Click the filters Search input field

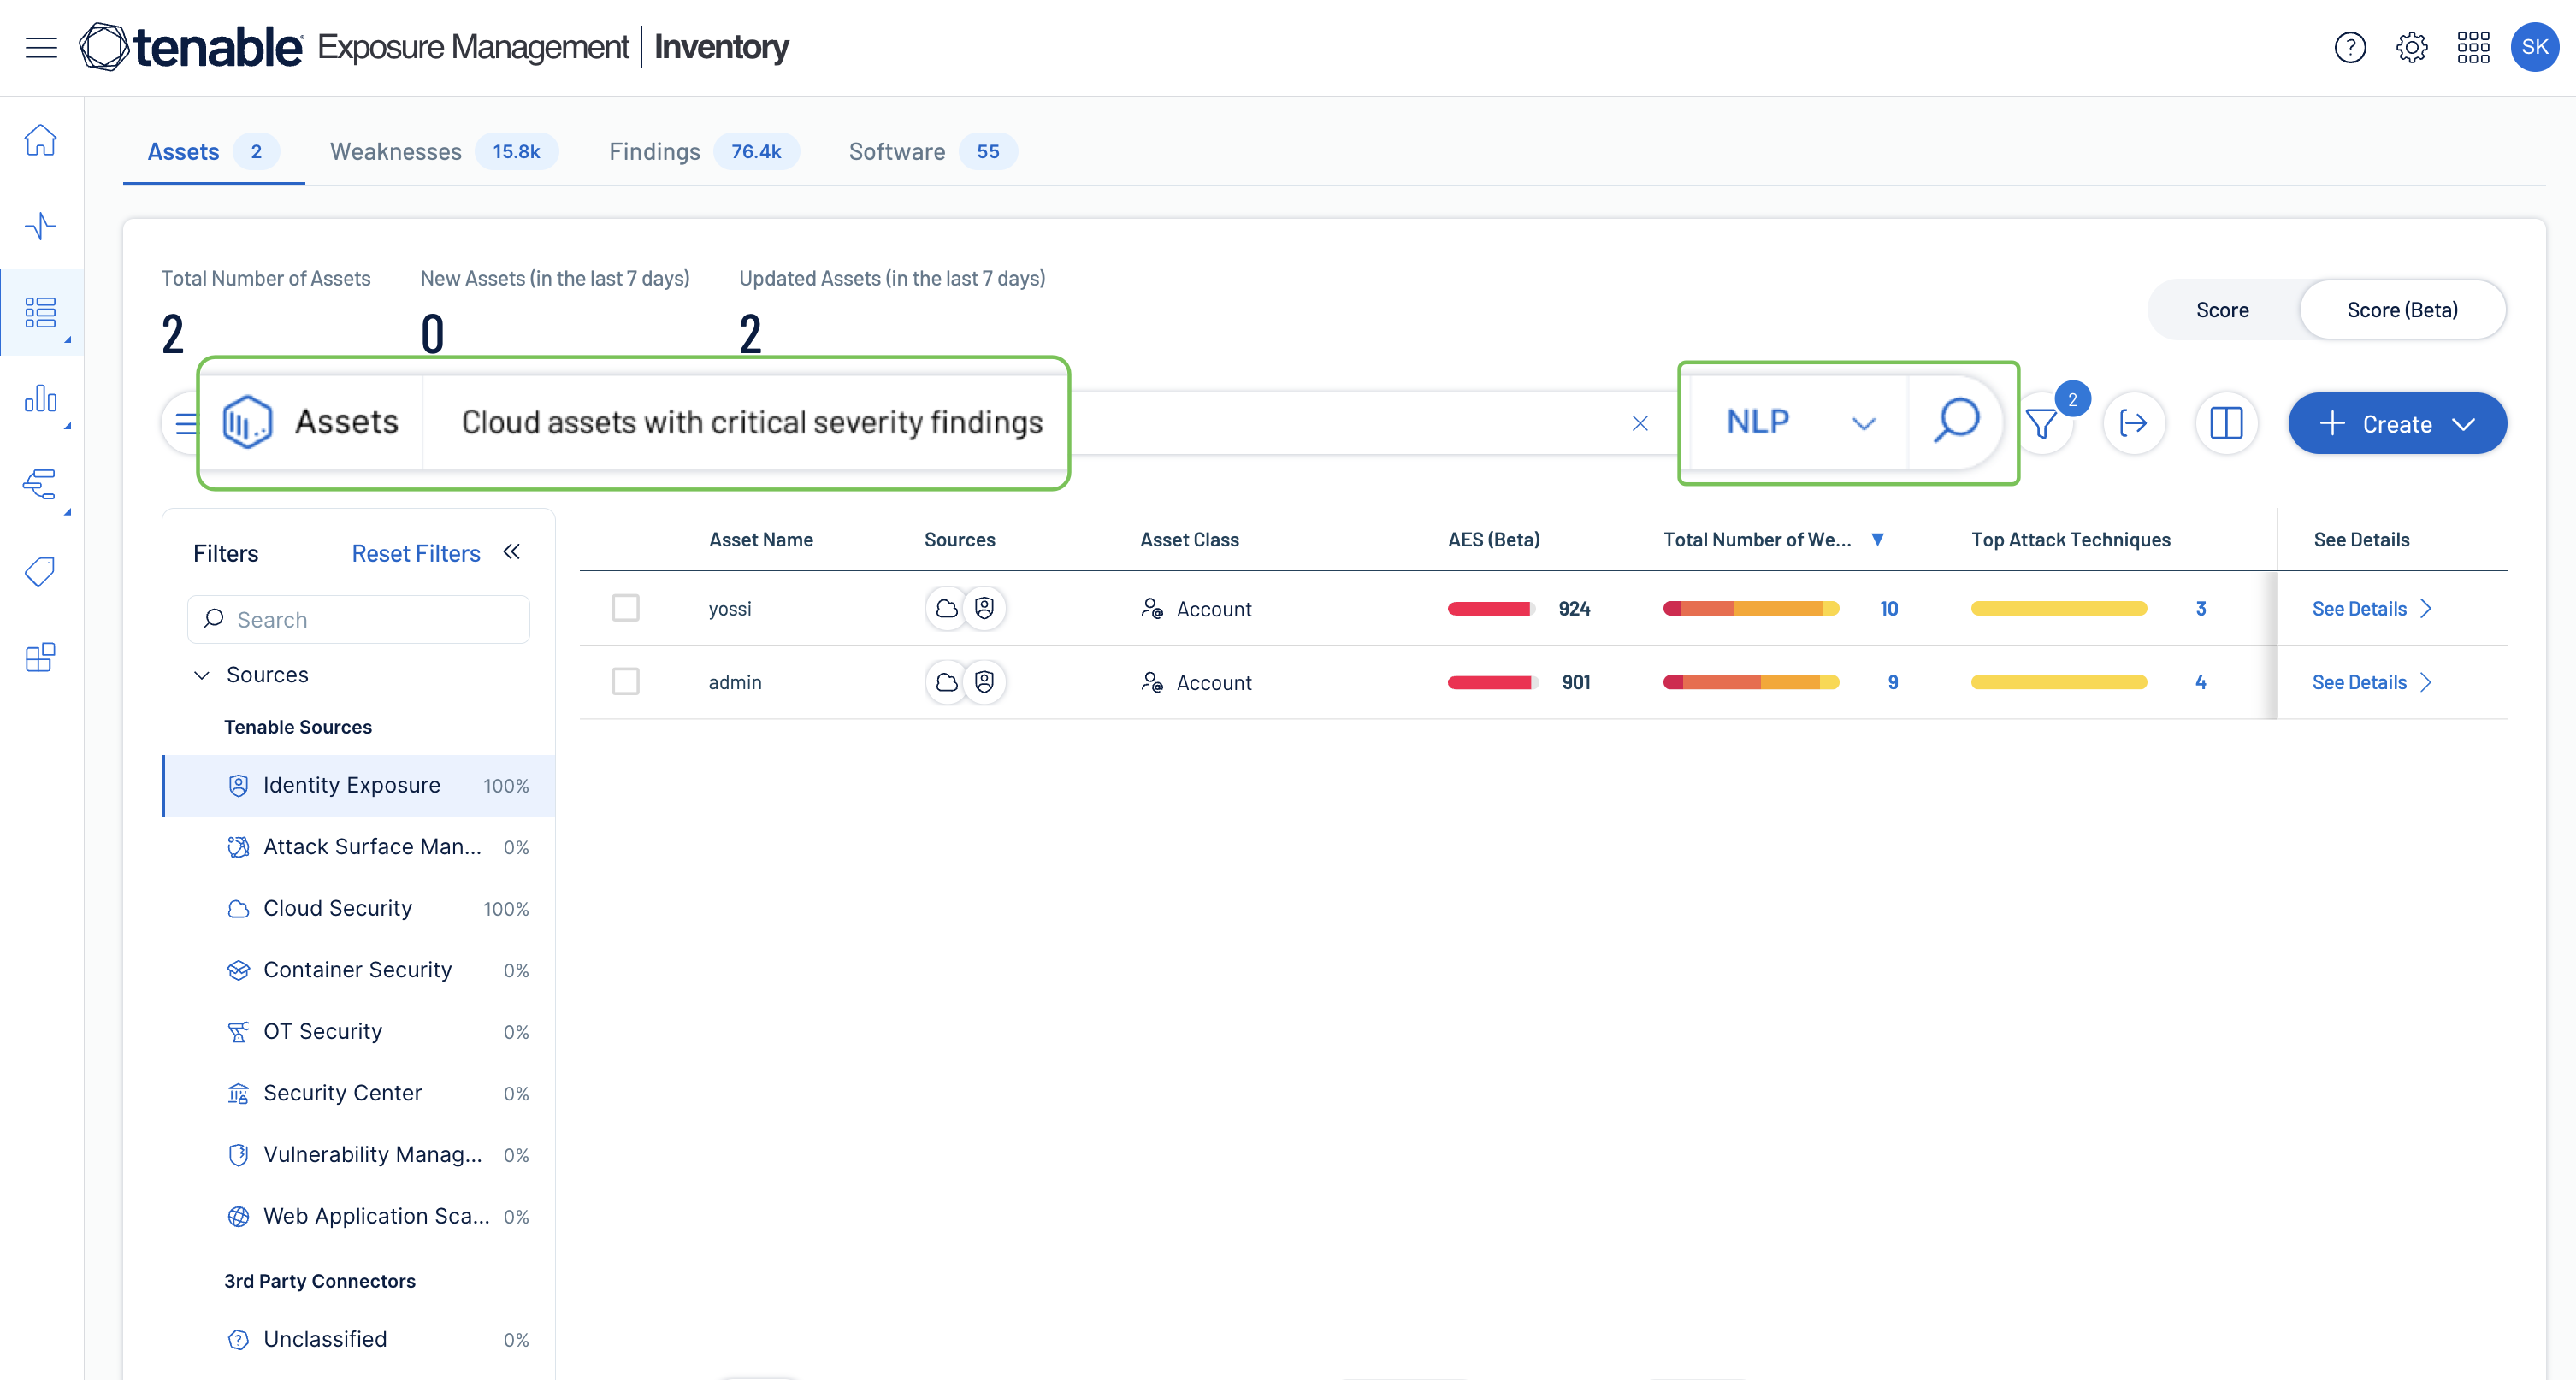[x=358, y=620]
